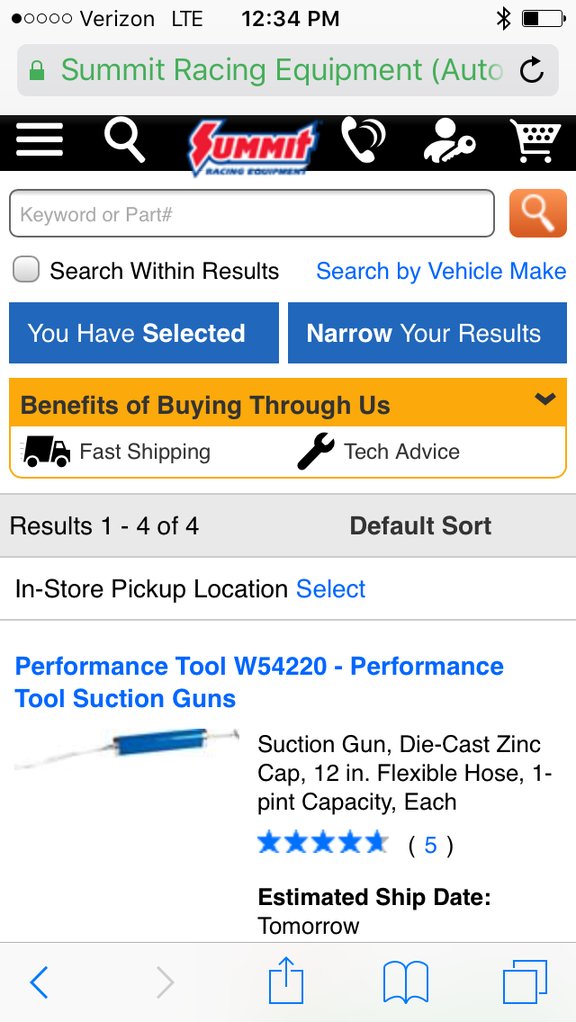Expand Benefits of Buying Through Us
Viewport: 576px width, 1022px height.
[x=287, y=405]
